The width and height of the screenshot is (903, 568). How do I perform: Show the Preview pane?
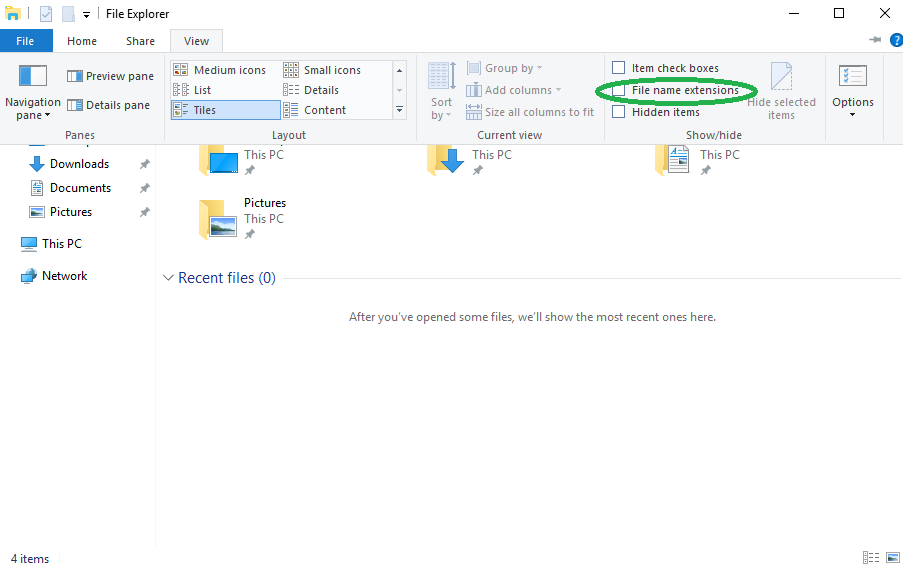(110, 76)
